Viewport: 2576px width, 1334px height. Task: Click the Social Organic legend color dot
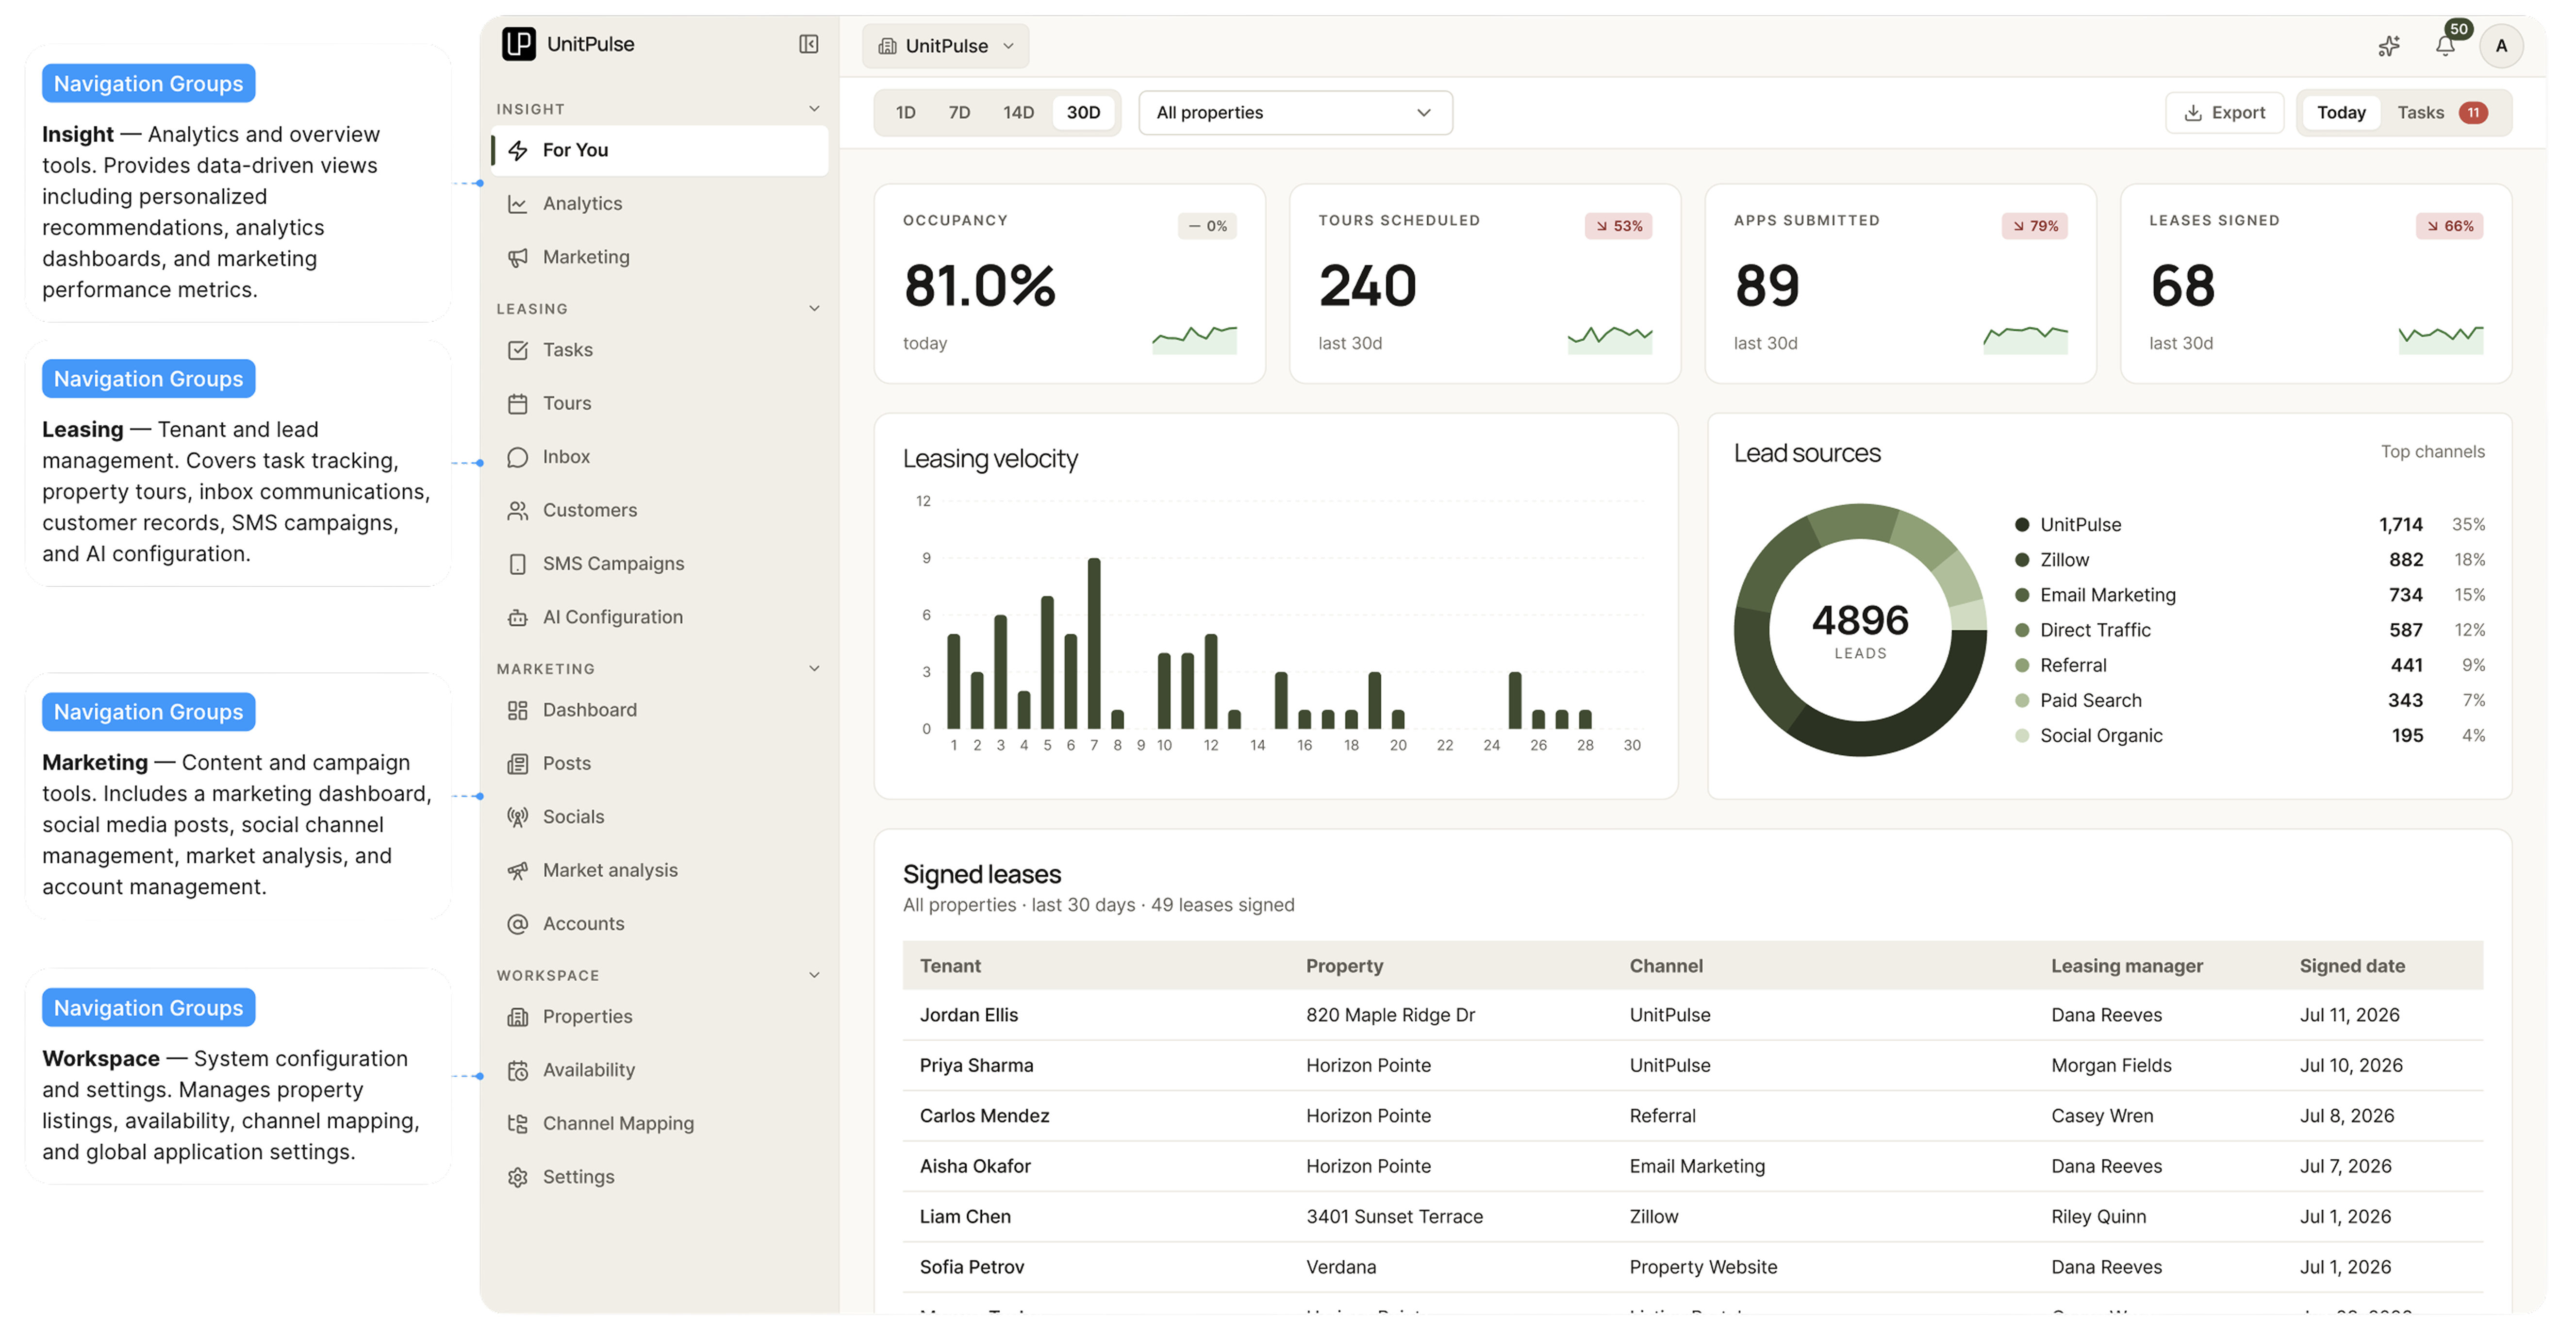pos(2021,736)
